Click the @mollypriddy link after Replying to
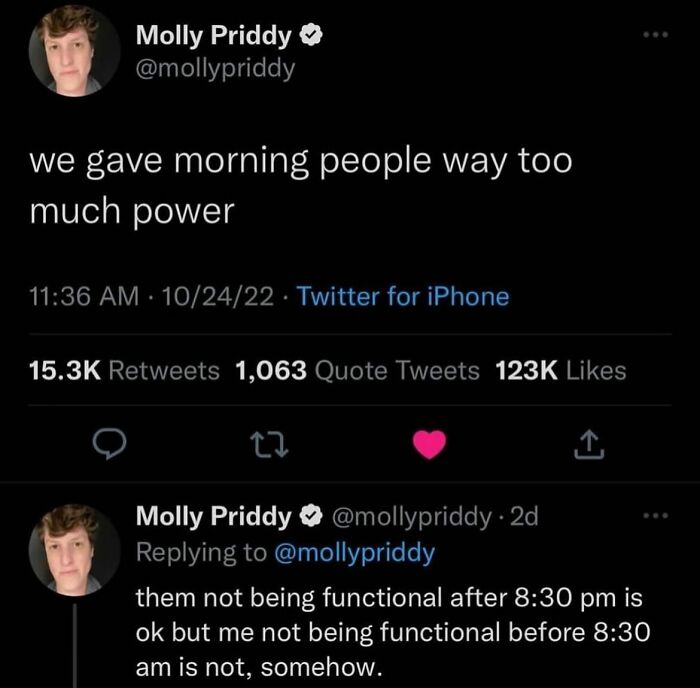Image resolution: width=700 pixels, height=688 pixels. (354, 552)
